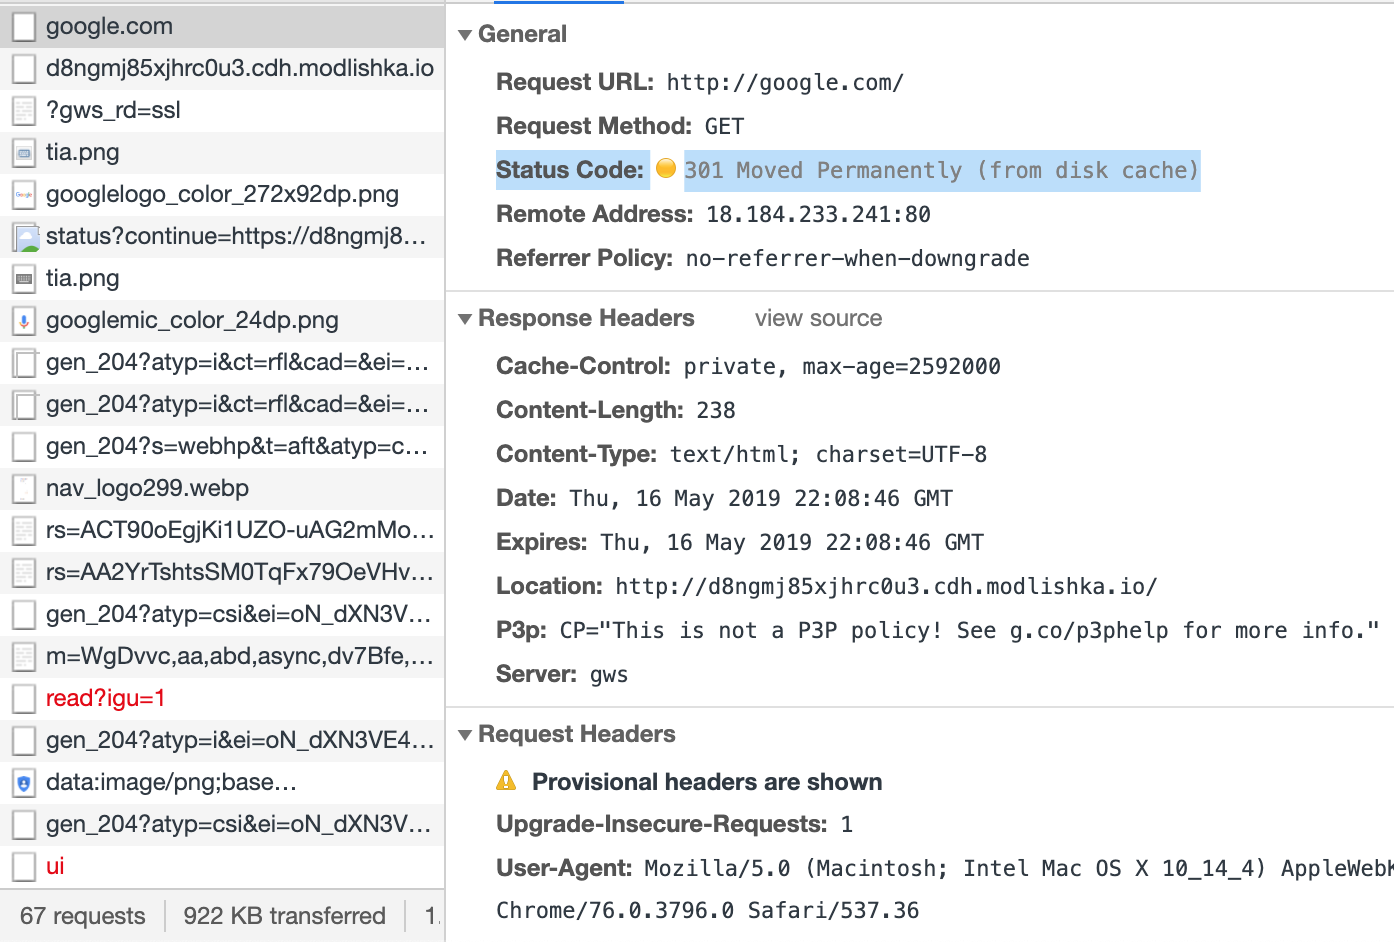Select the google.com request row
1394x942 pixels.
222,26
